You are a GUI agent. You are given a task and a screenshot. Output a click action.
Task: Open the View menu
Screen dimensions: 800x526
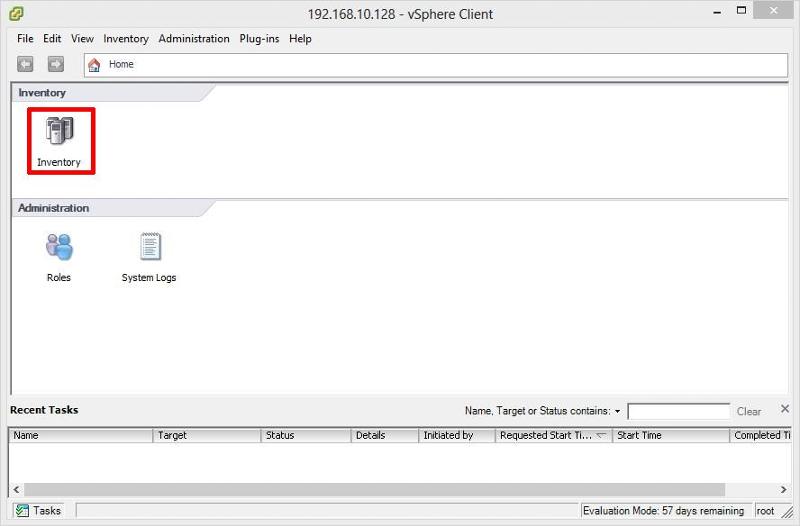[x=82, y=39]
